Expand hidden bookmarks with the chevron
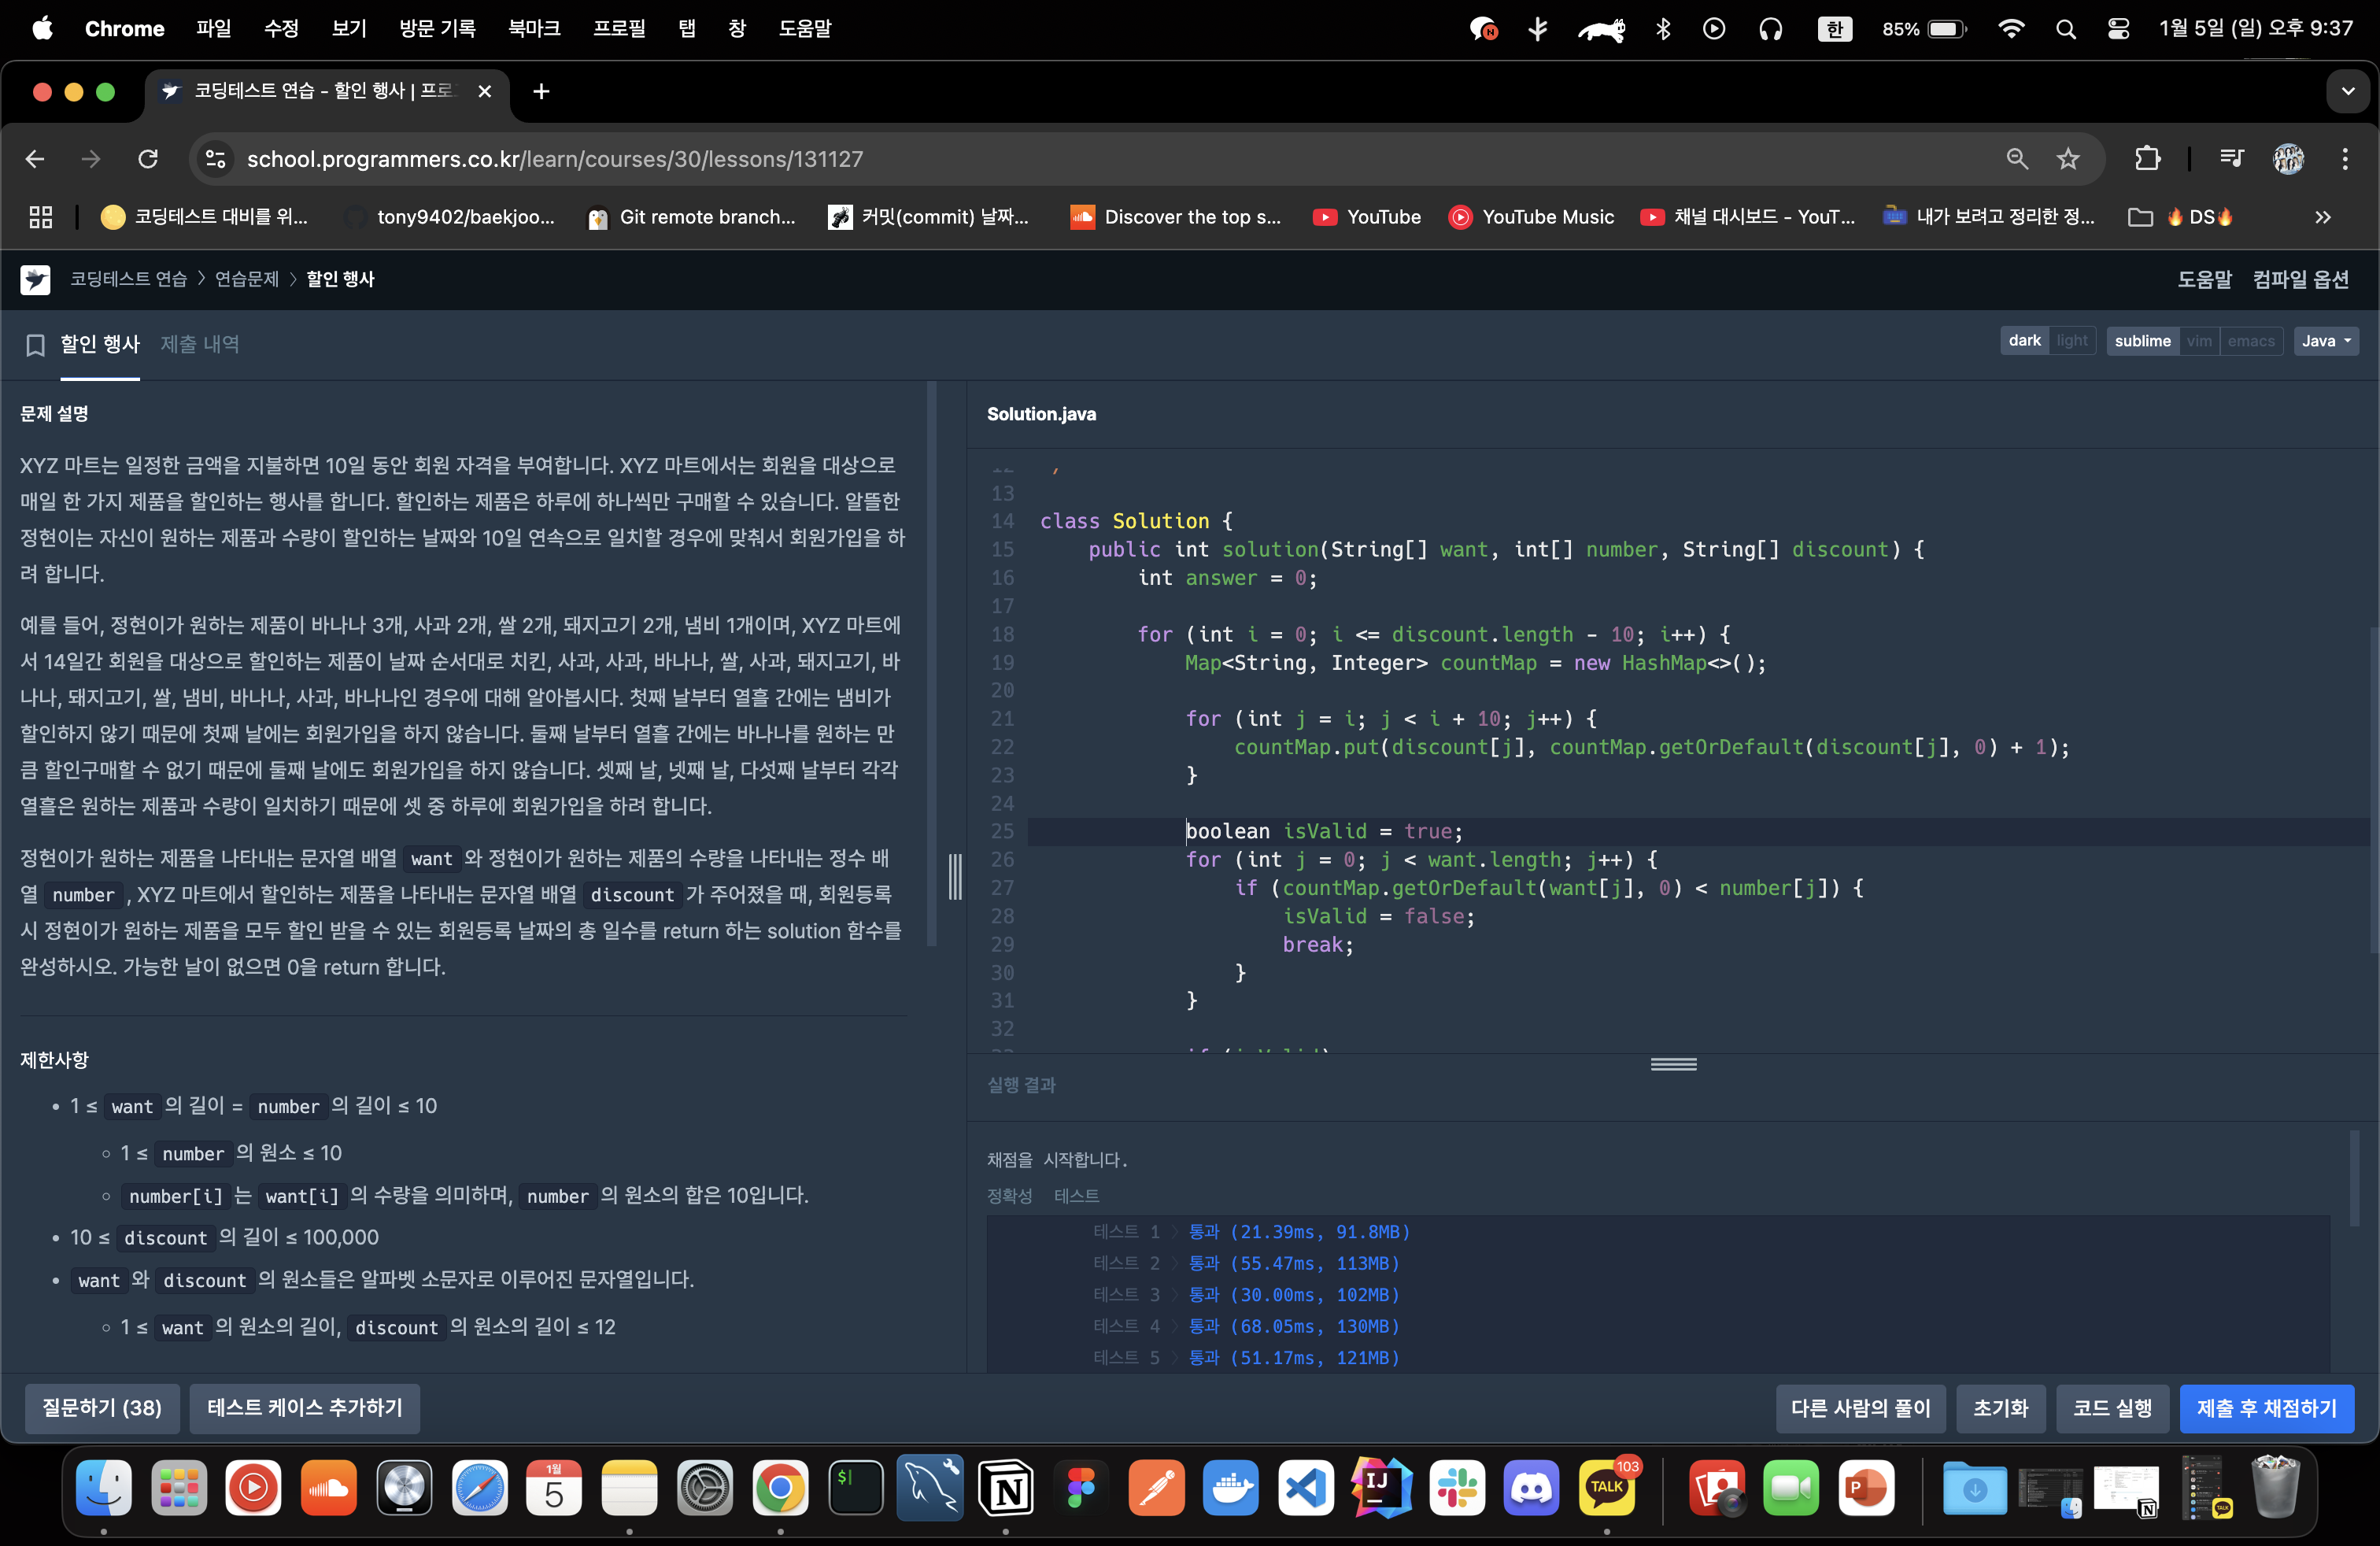Screen dimensions: 2380x1546 (x=2322, y=217)
